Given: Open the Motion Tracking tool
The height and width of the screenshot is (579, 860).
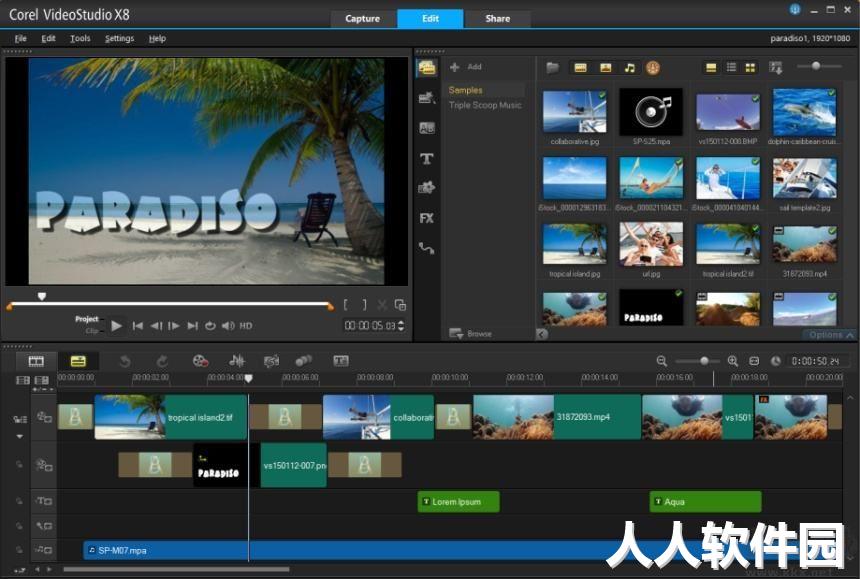Looking at the screenshot, I should [303, 361].
